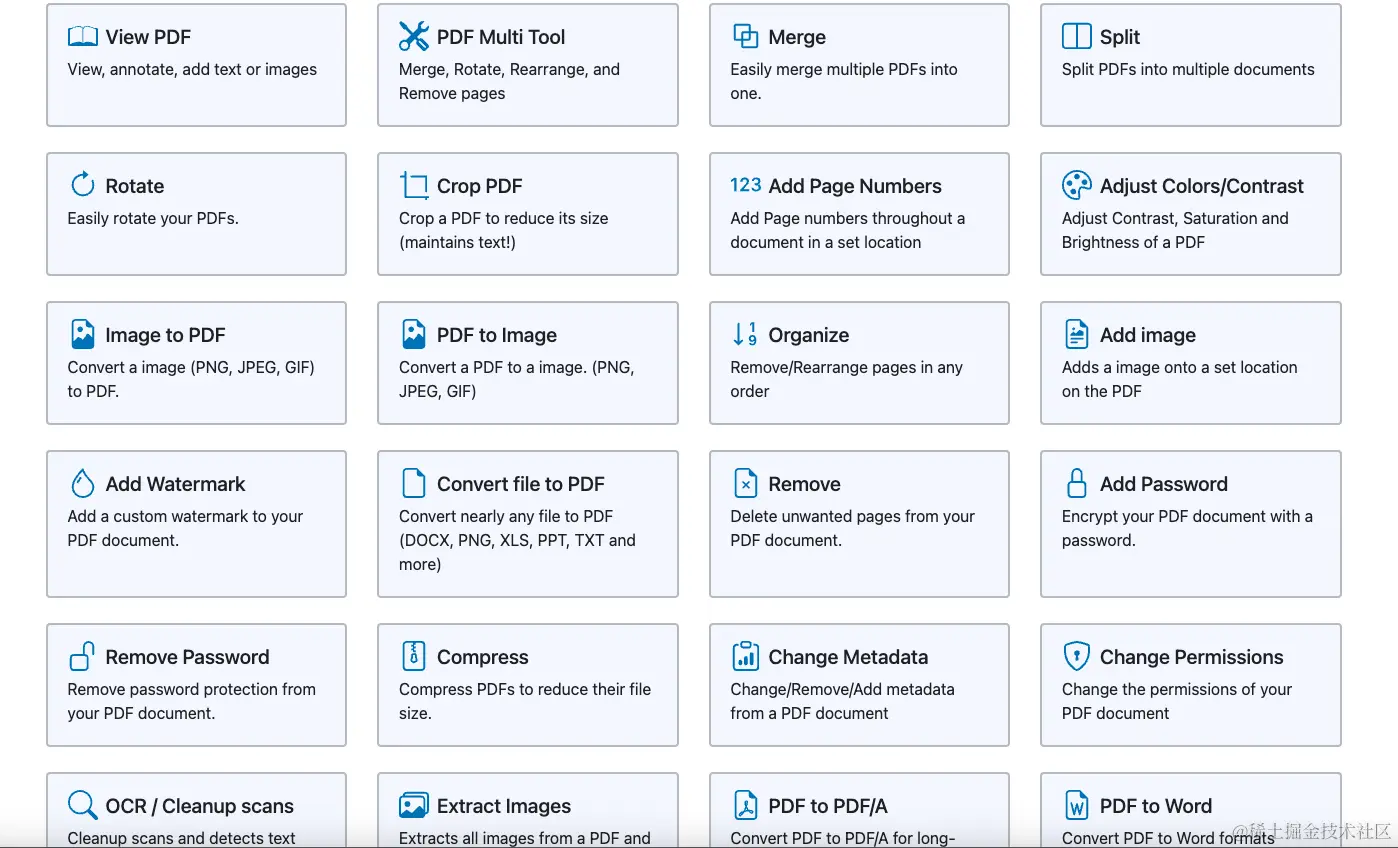Click 'Add Page numbers throughout a document' description

pyautogui.click(x=848, y=230)
